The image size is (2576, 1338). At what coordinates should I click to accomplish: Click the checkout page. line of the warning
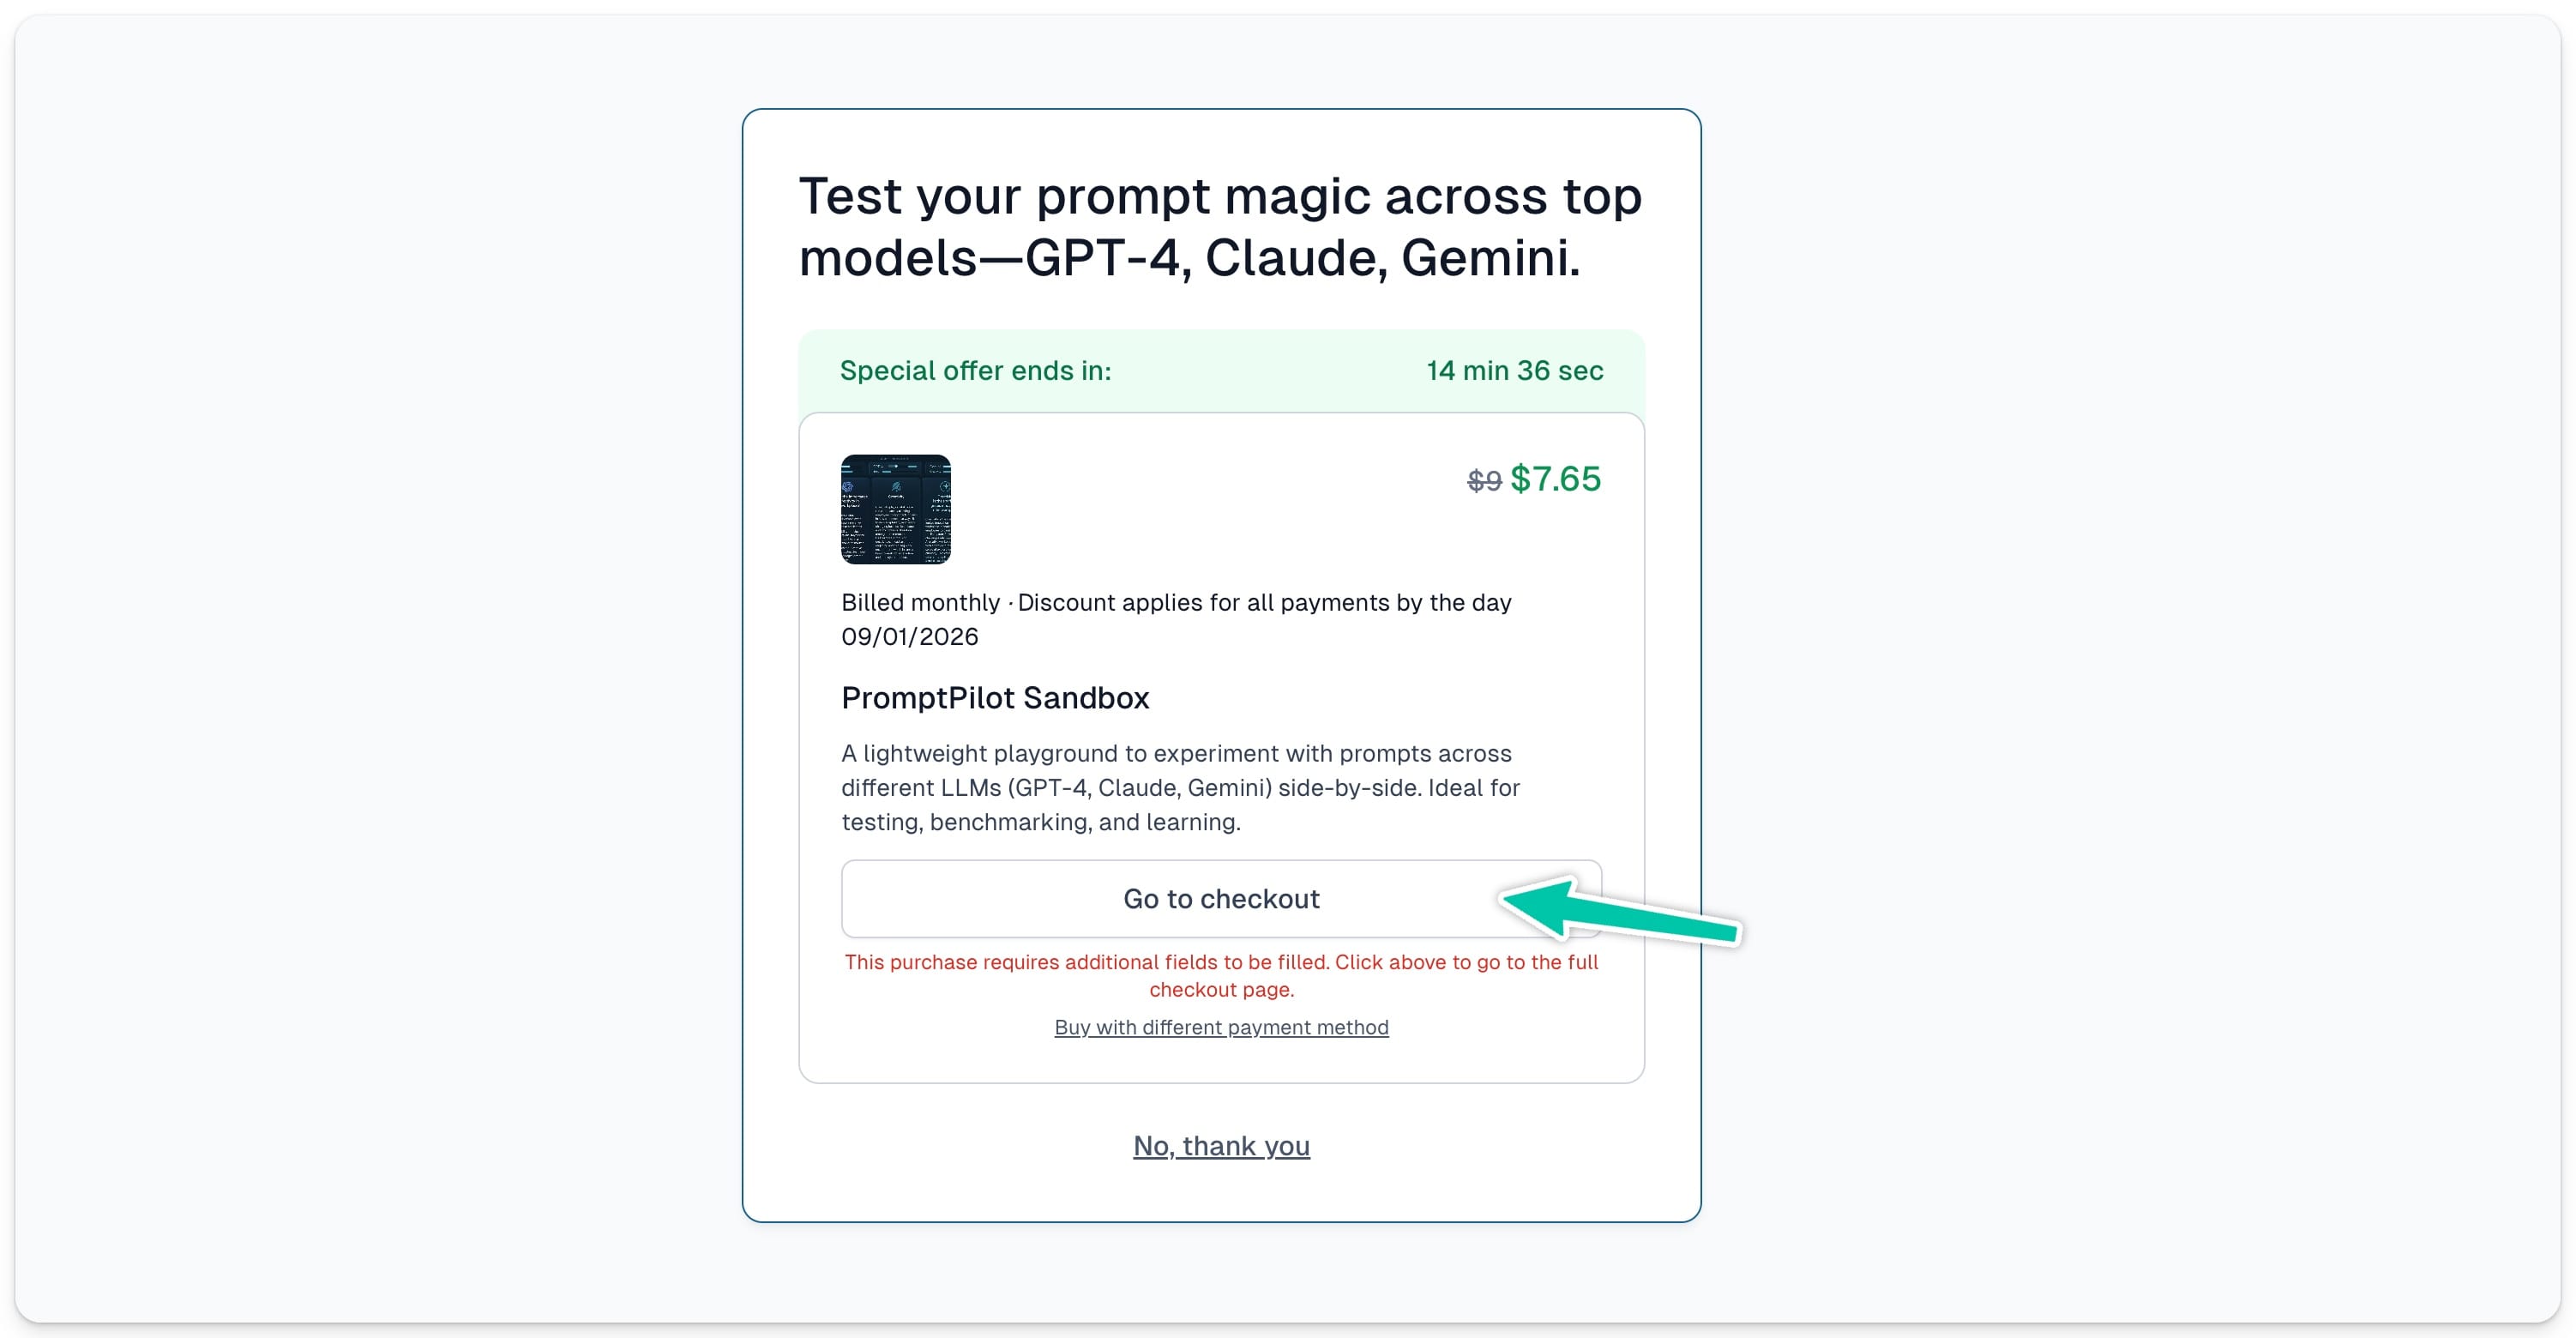pyautogui.click(x=1221, y=989)
